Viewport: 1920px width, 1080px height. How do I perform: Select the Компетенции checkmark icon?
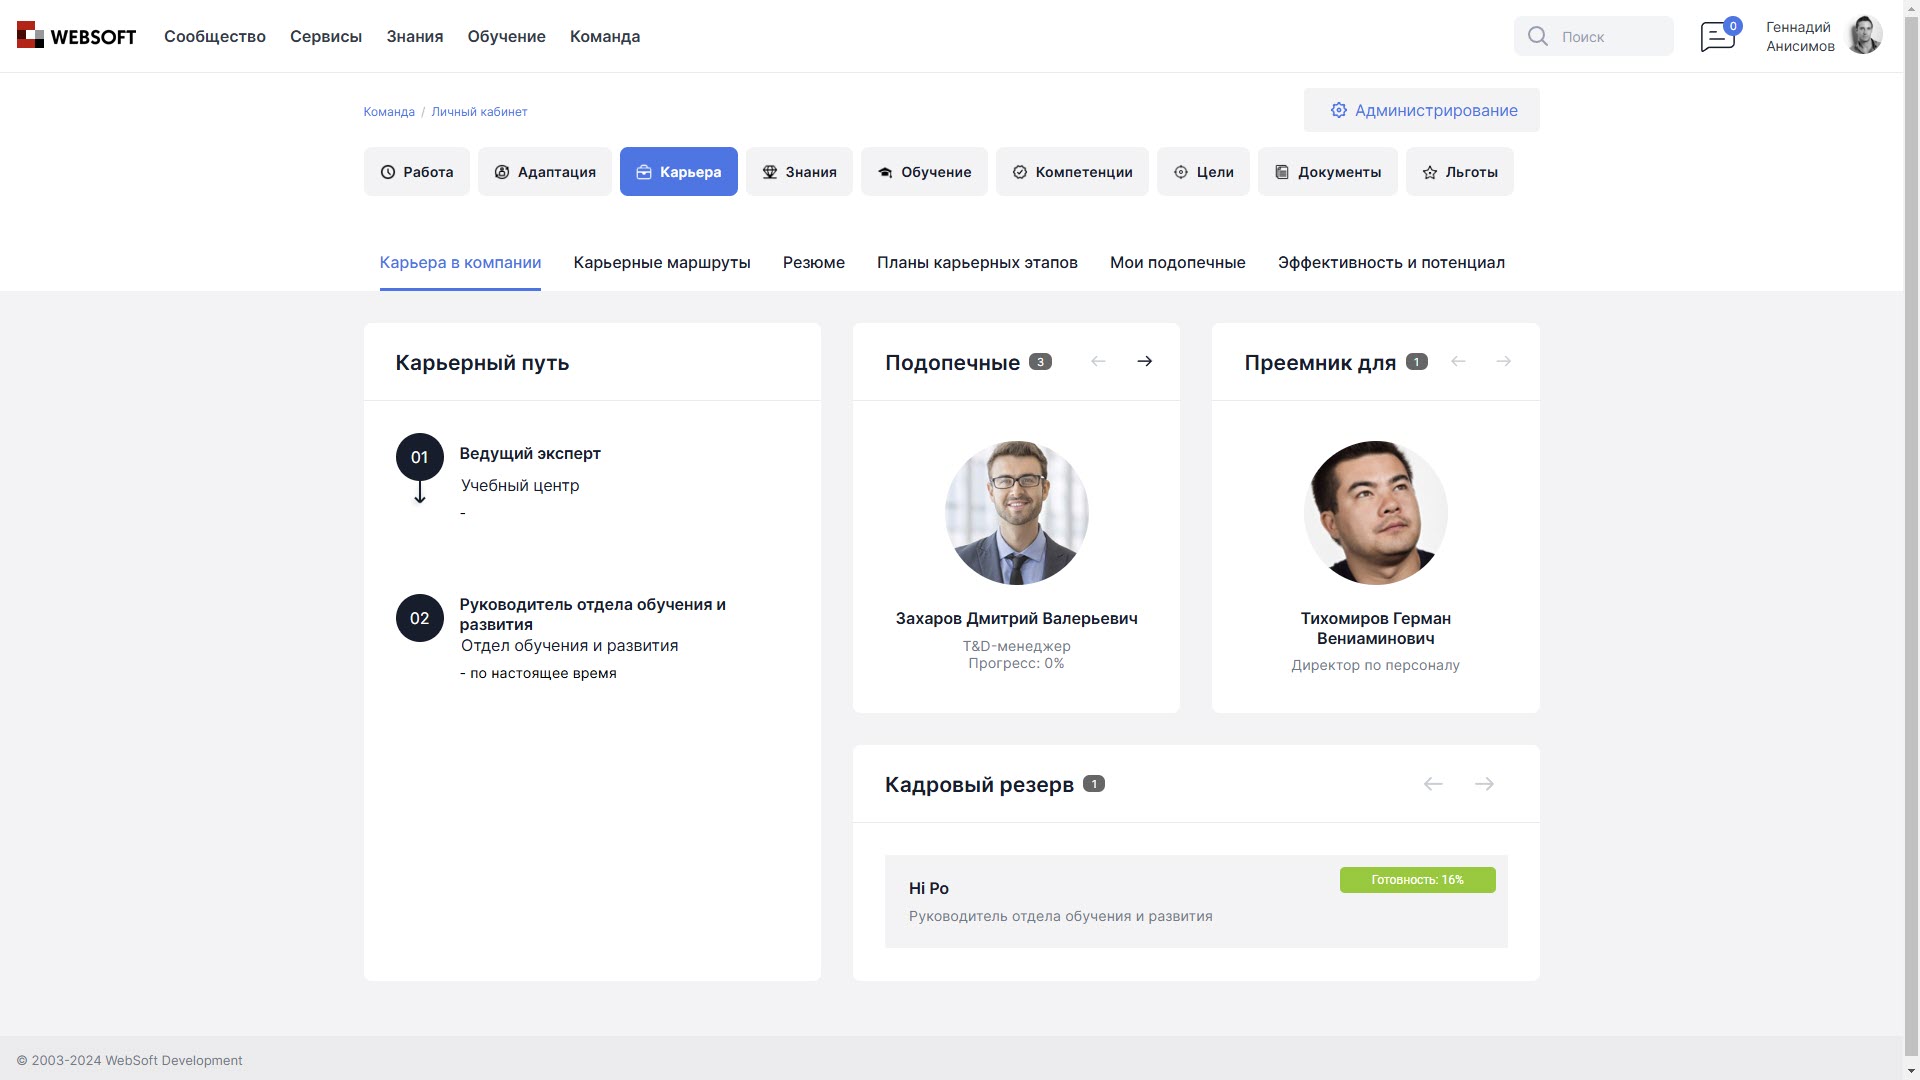(x=1020, y=171)
